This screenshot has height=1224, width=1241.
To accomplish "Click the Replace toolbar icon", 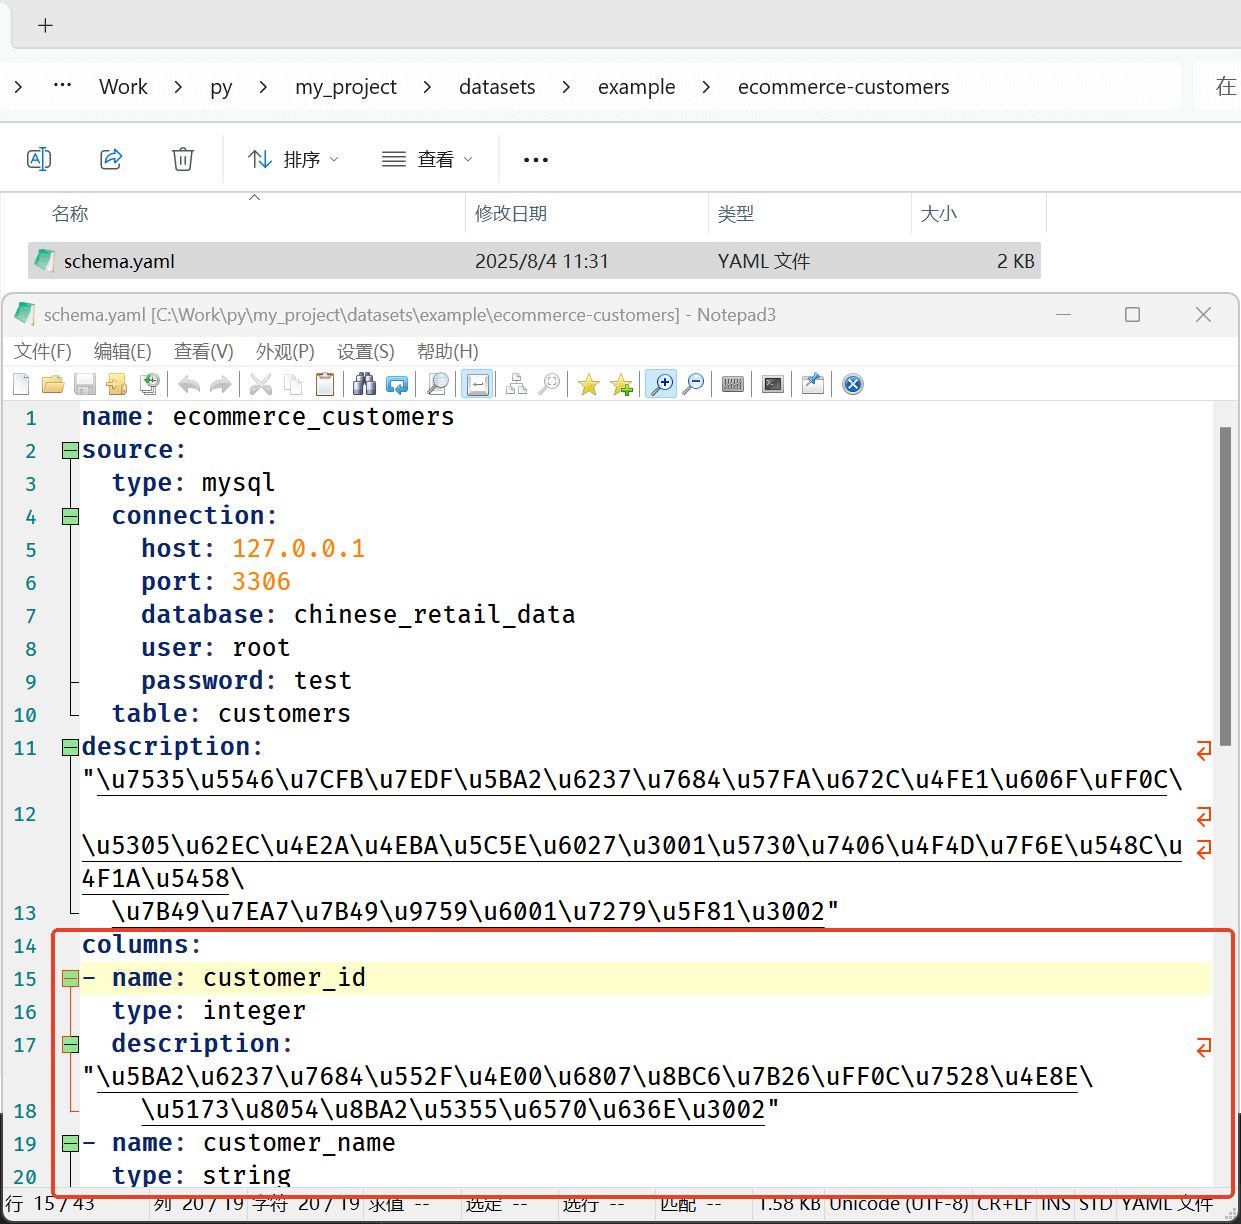I will (x=397, y=384).
